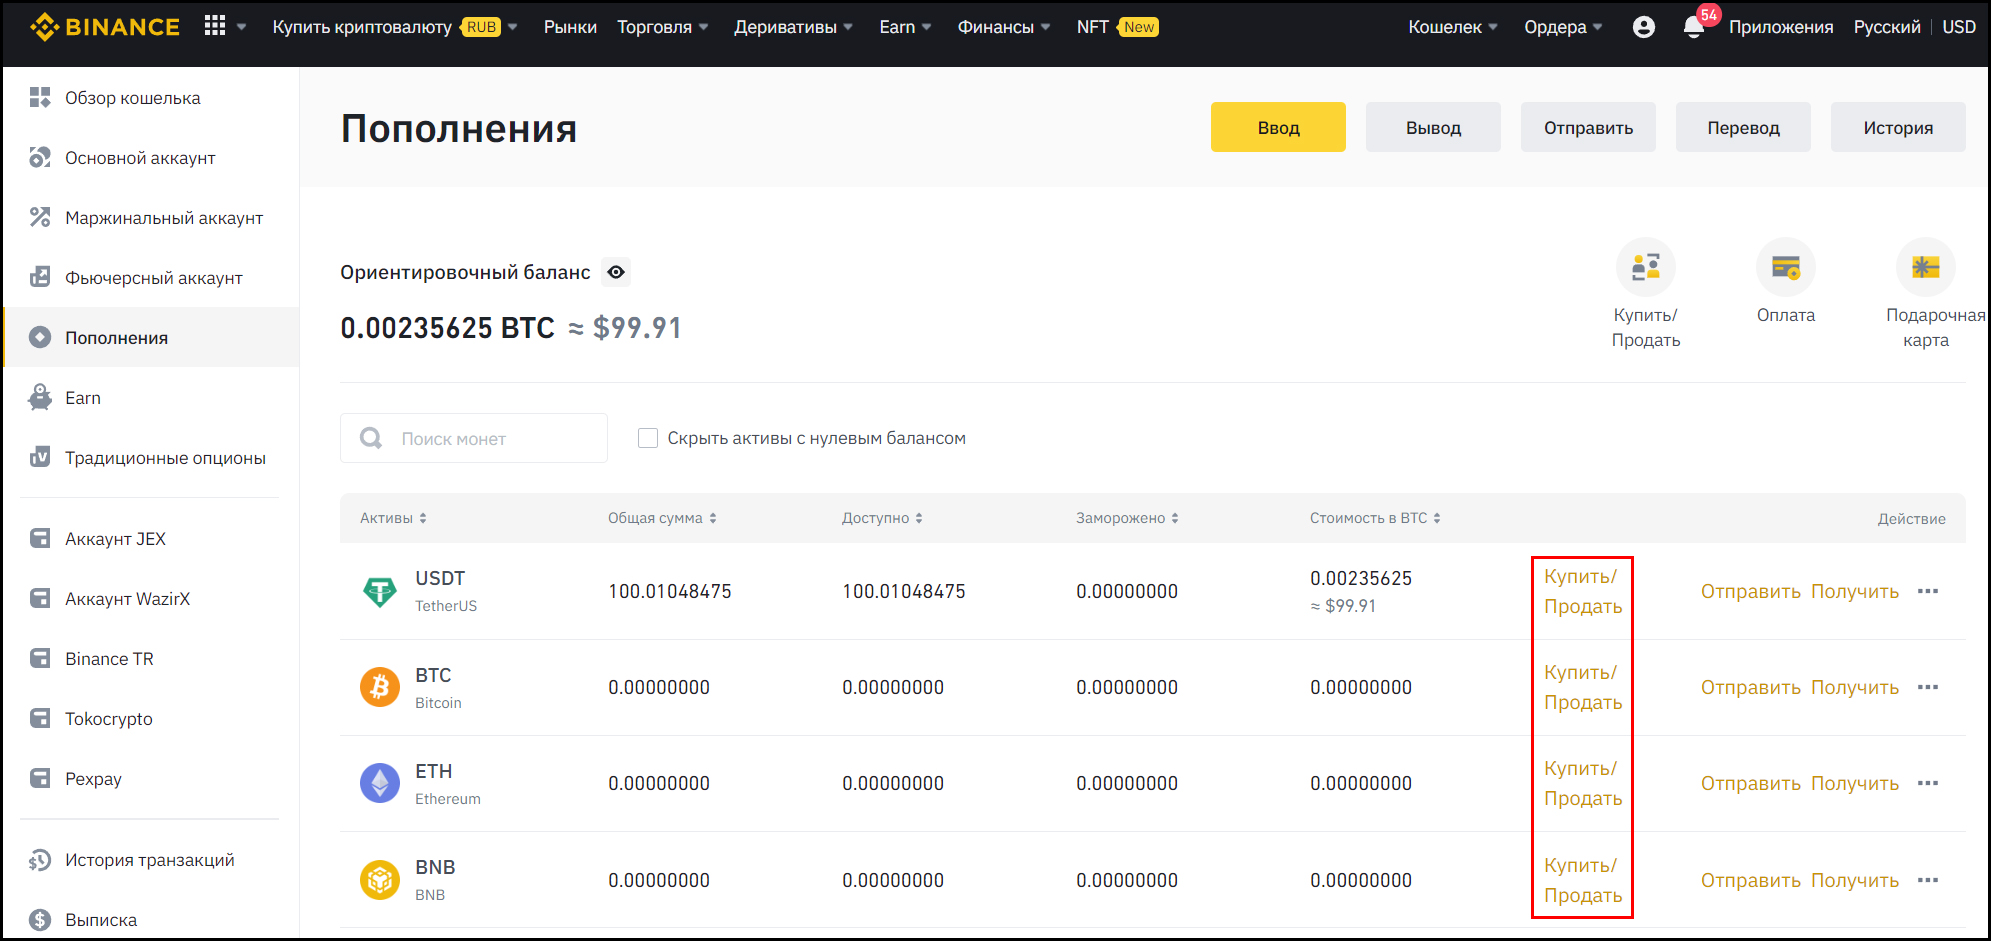Click the Аккаунт JEX wallet icon
Viewport: 1991px width, 941px height.
(x=40, y=538)
